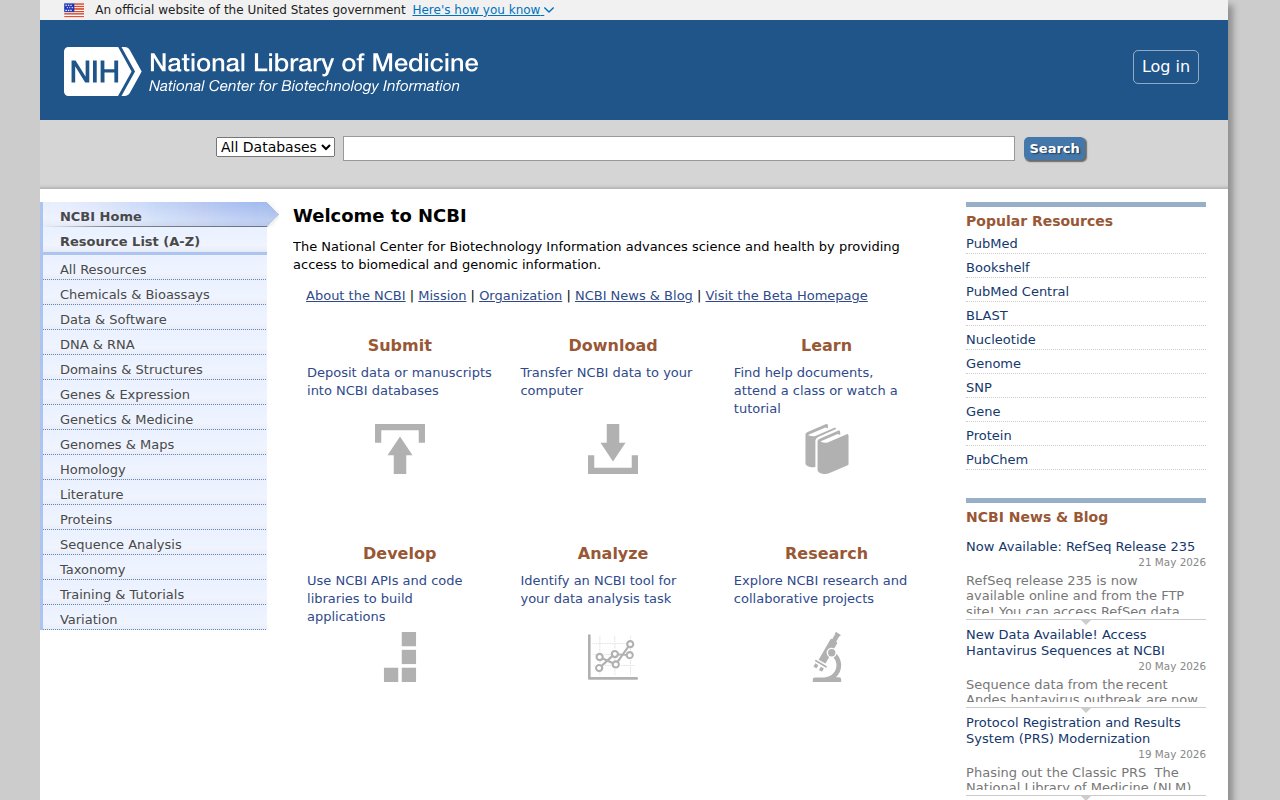Click "Identify an NCBI tool" description
The height and width of the screenshot is (800, 1280).
[598, 590]
